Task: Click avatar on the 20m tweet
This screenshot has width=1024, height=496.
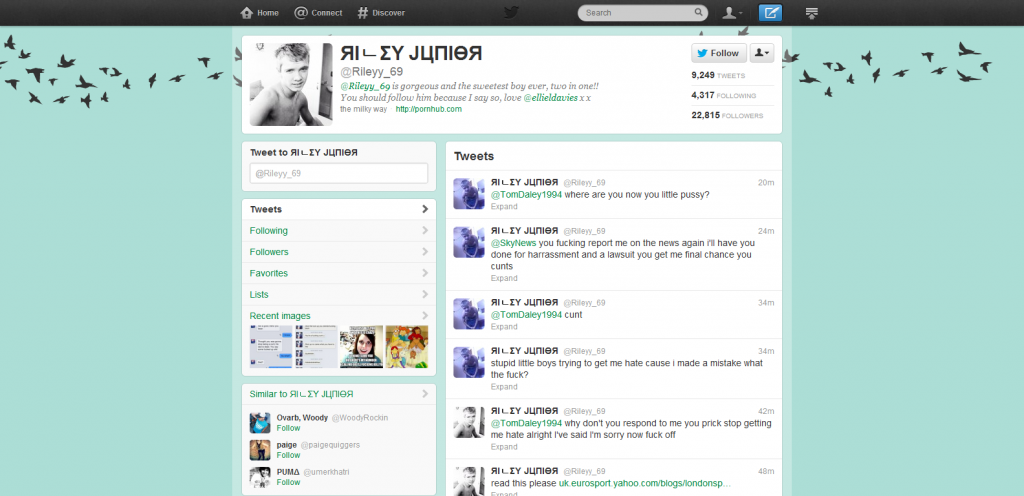Action: [x=469, y=193]
